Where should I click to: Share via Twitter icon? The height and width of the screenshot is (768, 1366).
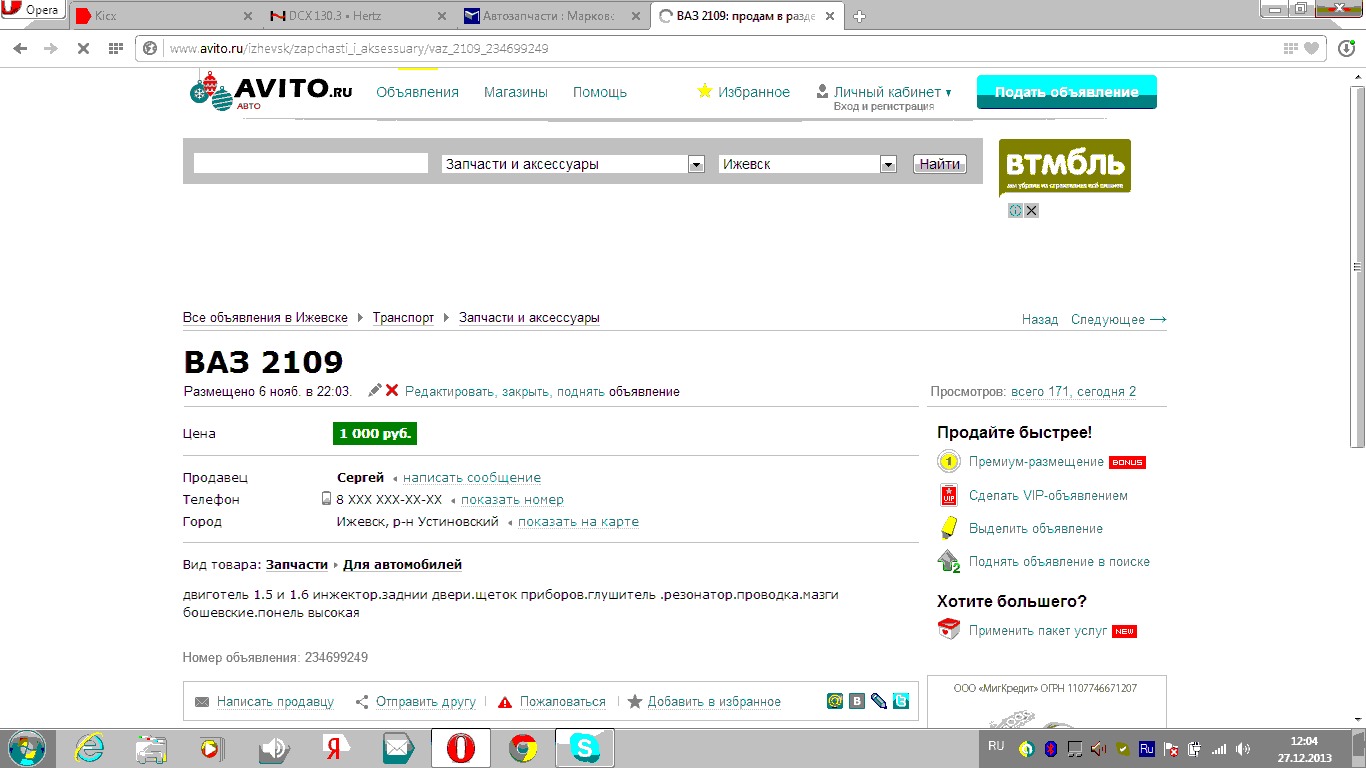tap(901, 701)
